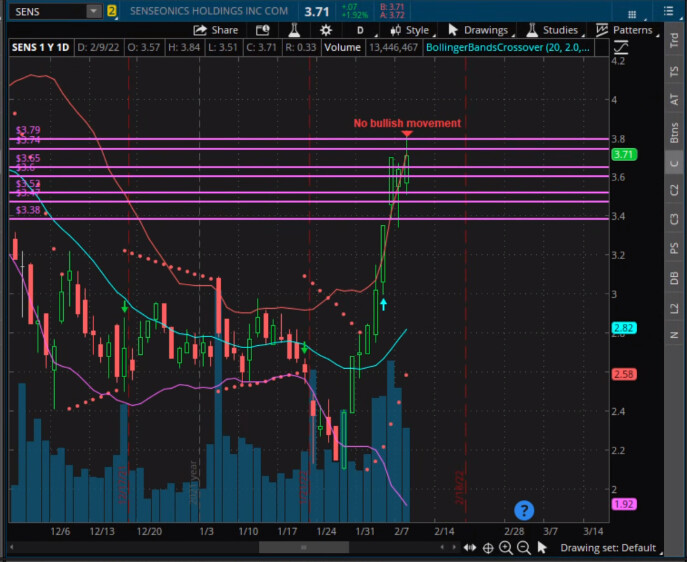Click the cyan 2.82 price bubble
Viewport: 687px width, 562px height.
[x=623, y=328]
